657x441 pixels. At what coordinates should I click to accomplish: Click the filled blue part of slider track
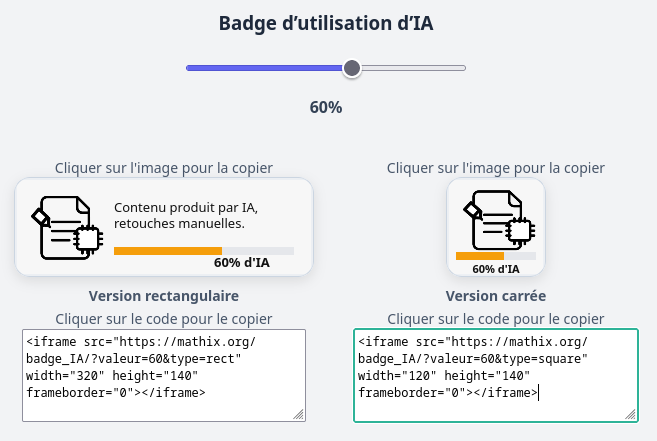point(265,68)
